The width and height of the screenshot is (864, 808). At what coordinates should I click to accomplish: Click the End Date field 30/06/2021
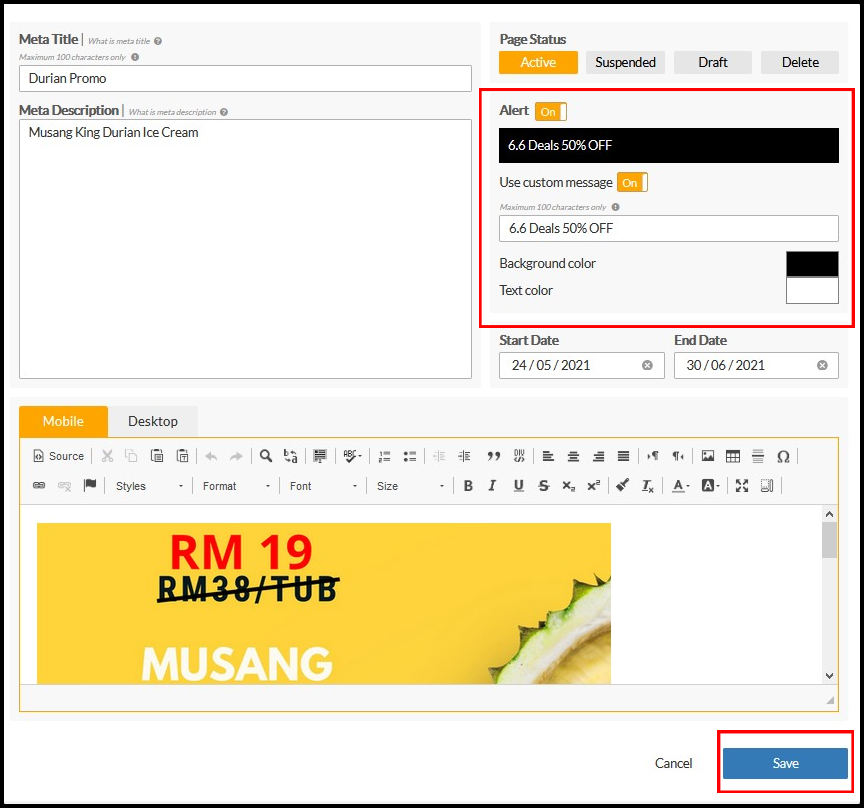(x=756, y=365)
